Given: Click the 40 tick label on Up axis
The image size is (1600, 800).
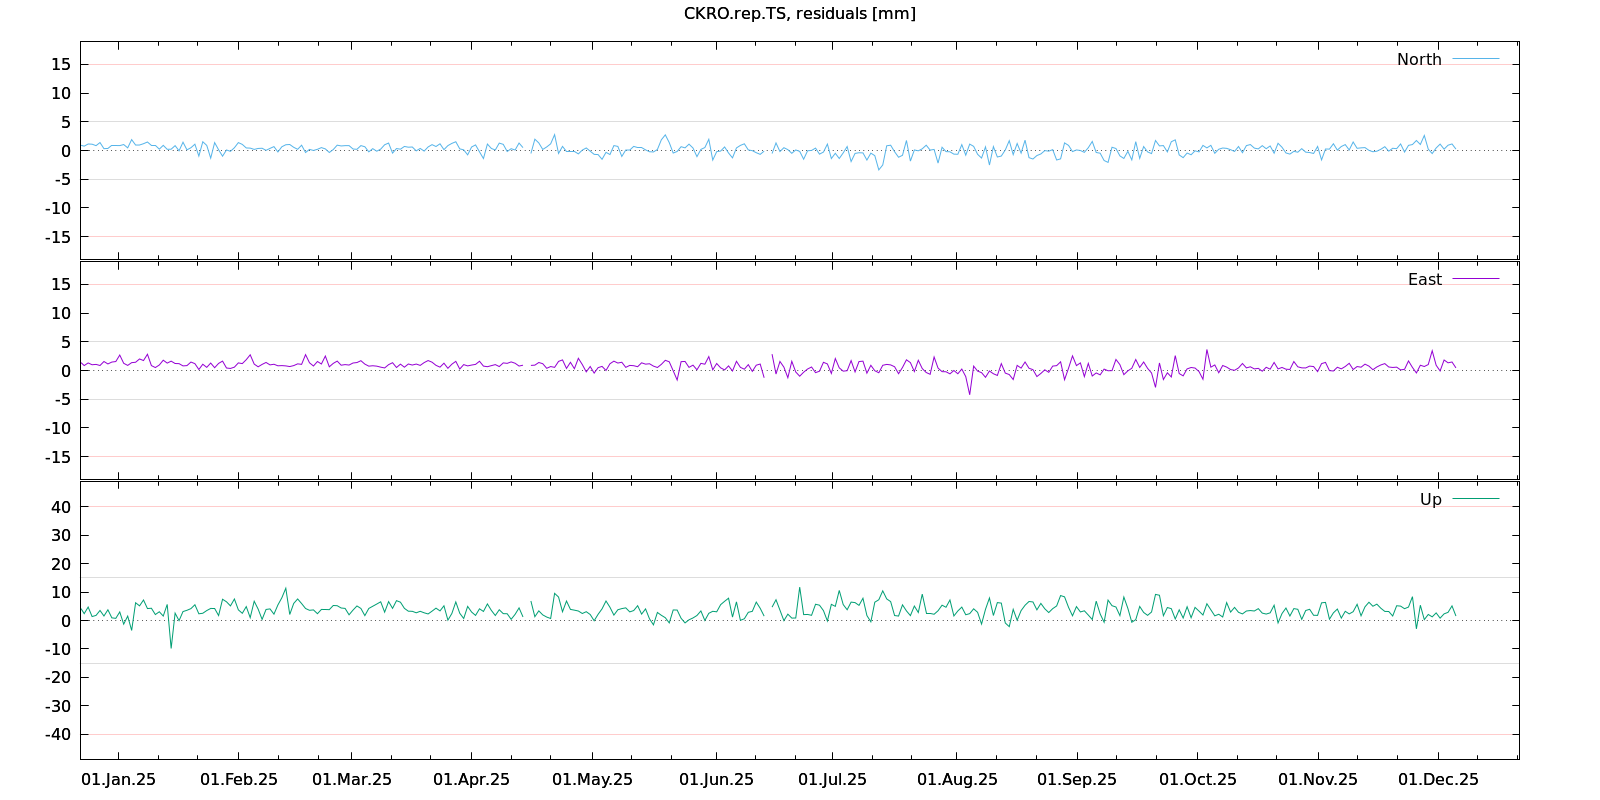Looking at the screenshot, I should pyautogui.click(x=61, y=507).
